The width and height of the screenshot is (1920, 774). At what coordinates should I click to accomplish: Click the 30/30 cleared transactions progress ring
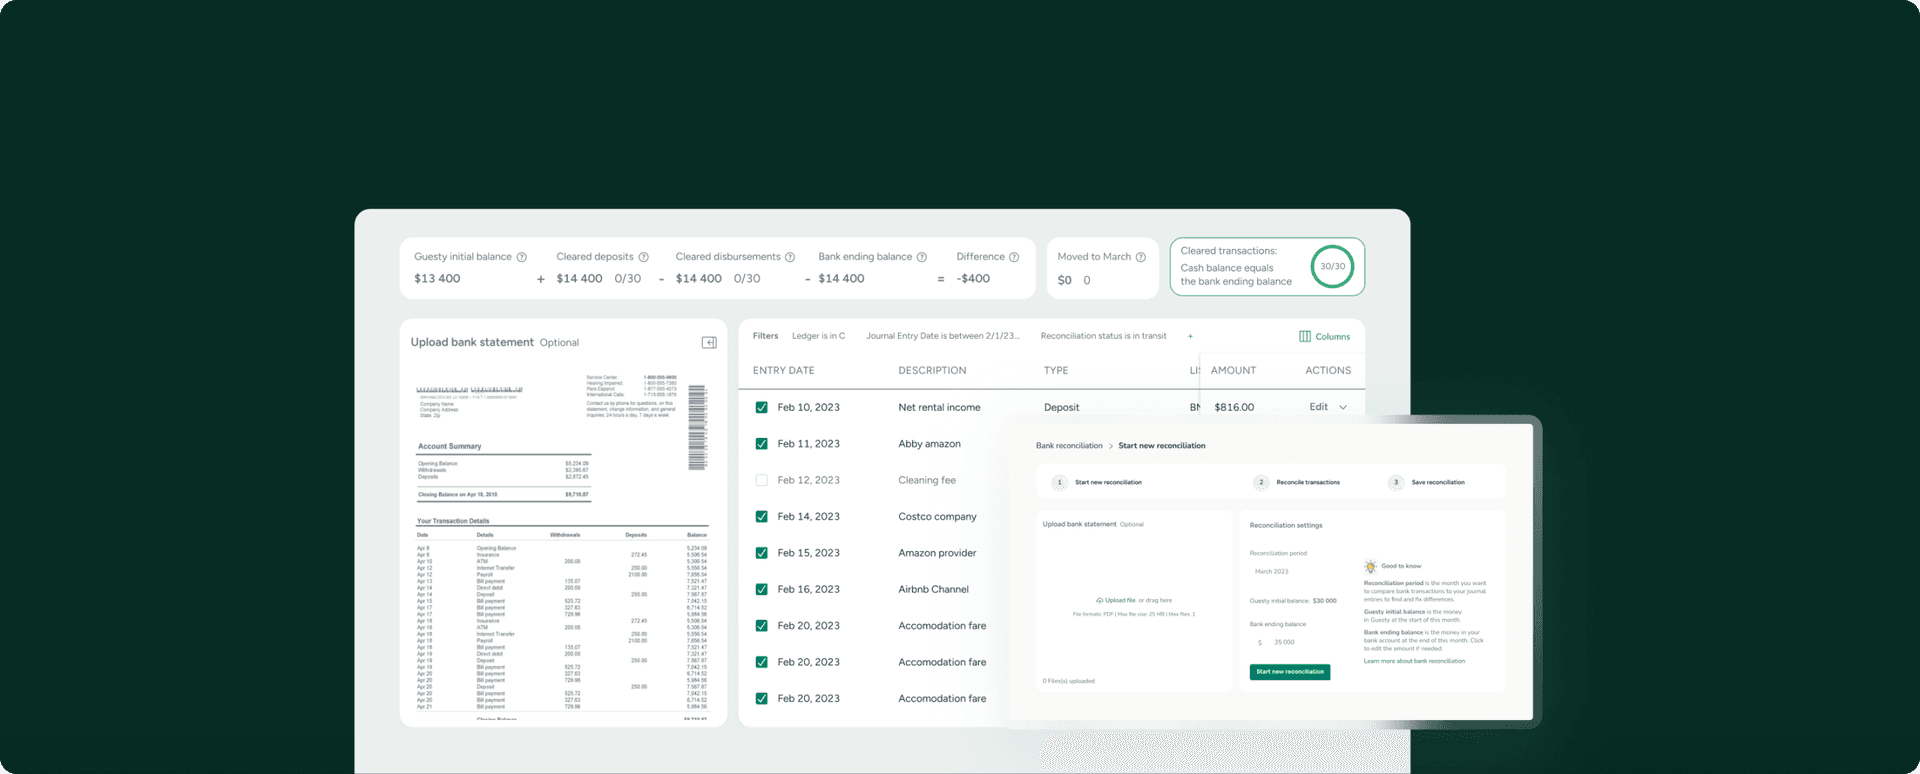(1332, 267)
